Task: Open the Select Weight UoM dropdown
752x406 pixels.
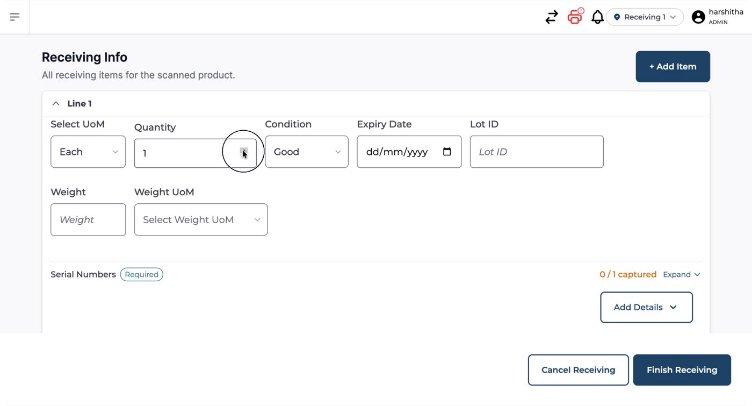Action: click(x=201, y=220)
